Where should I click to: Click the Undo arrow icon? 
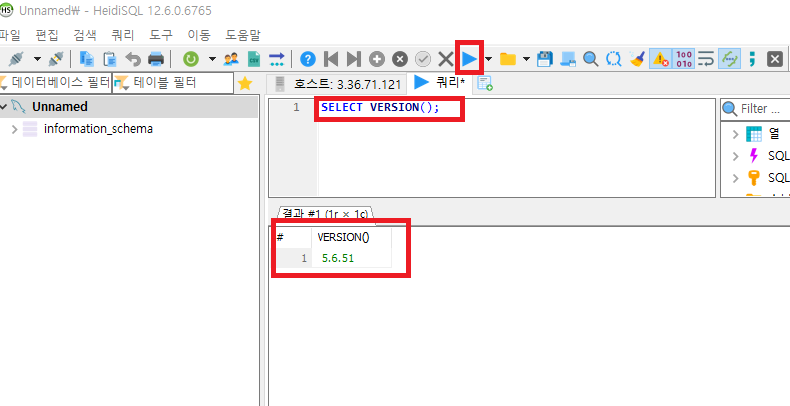(x=133, y=59)
